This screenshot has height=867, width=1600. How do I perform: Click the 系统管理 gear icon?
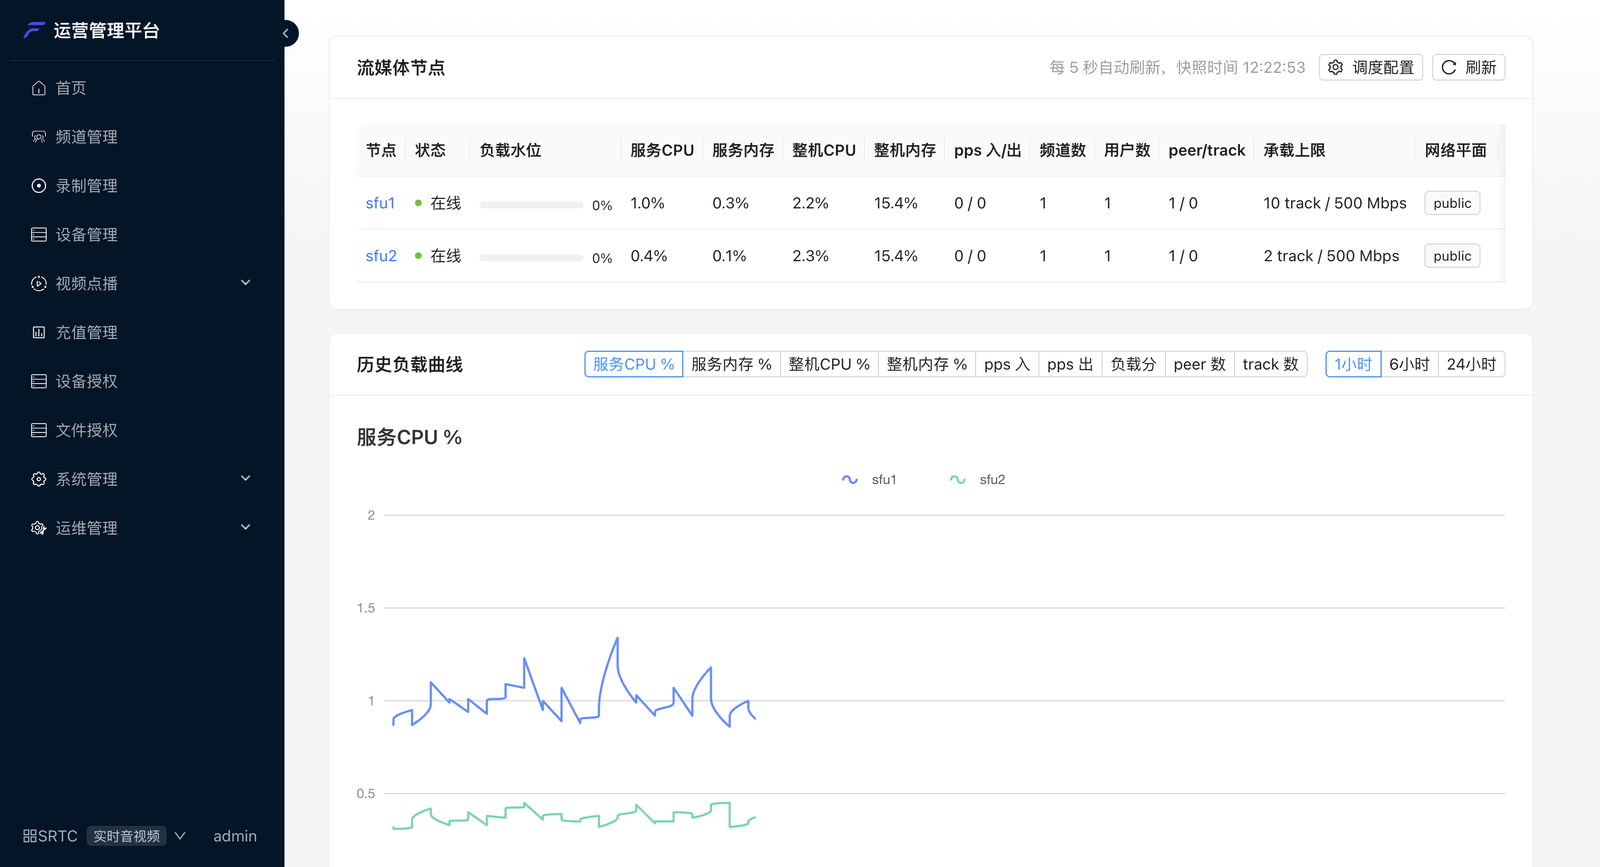39,479
